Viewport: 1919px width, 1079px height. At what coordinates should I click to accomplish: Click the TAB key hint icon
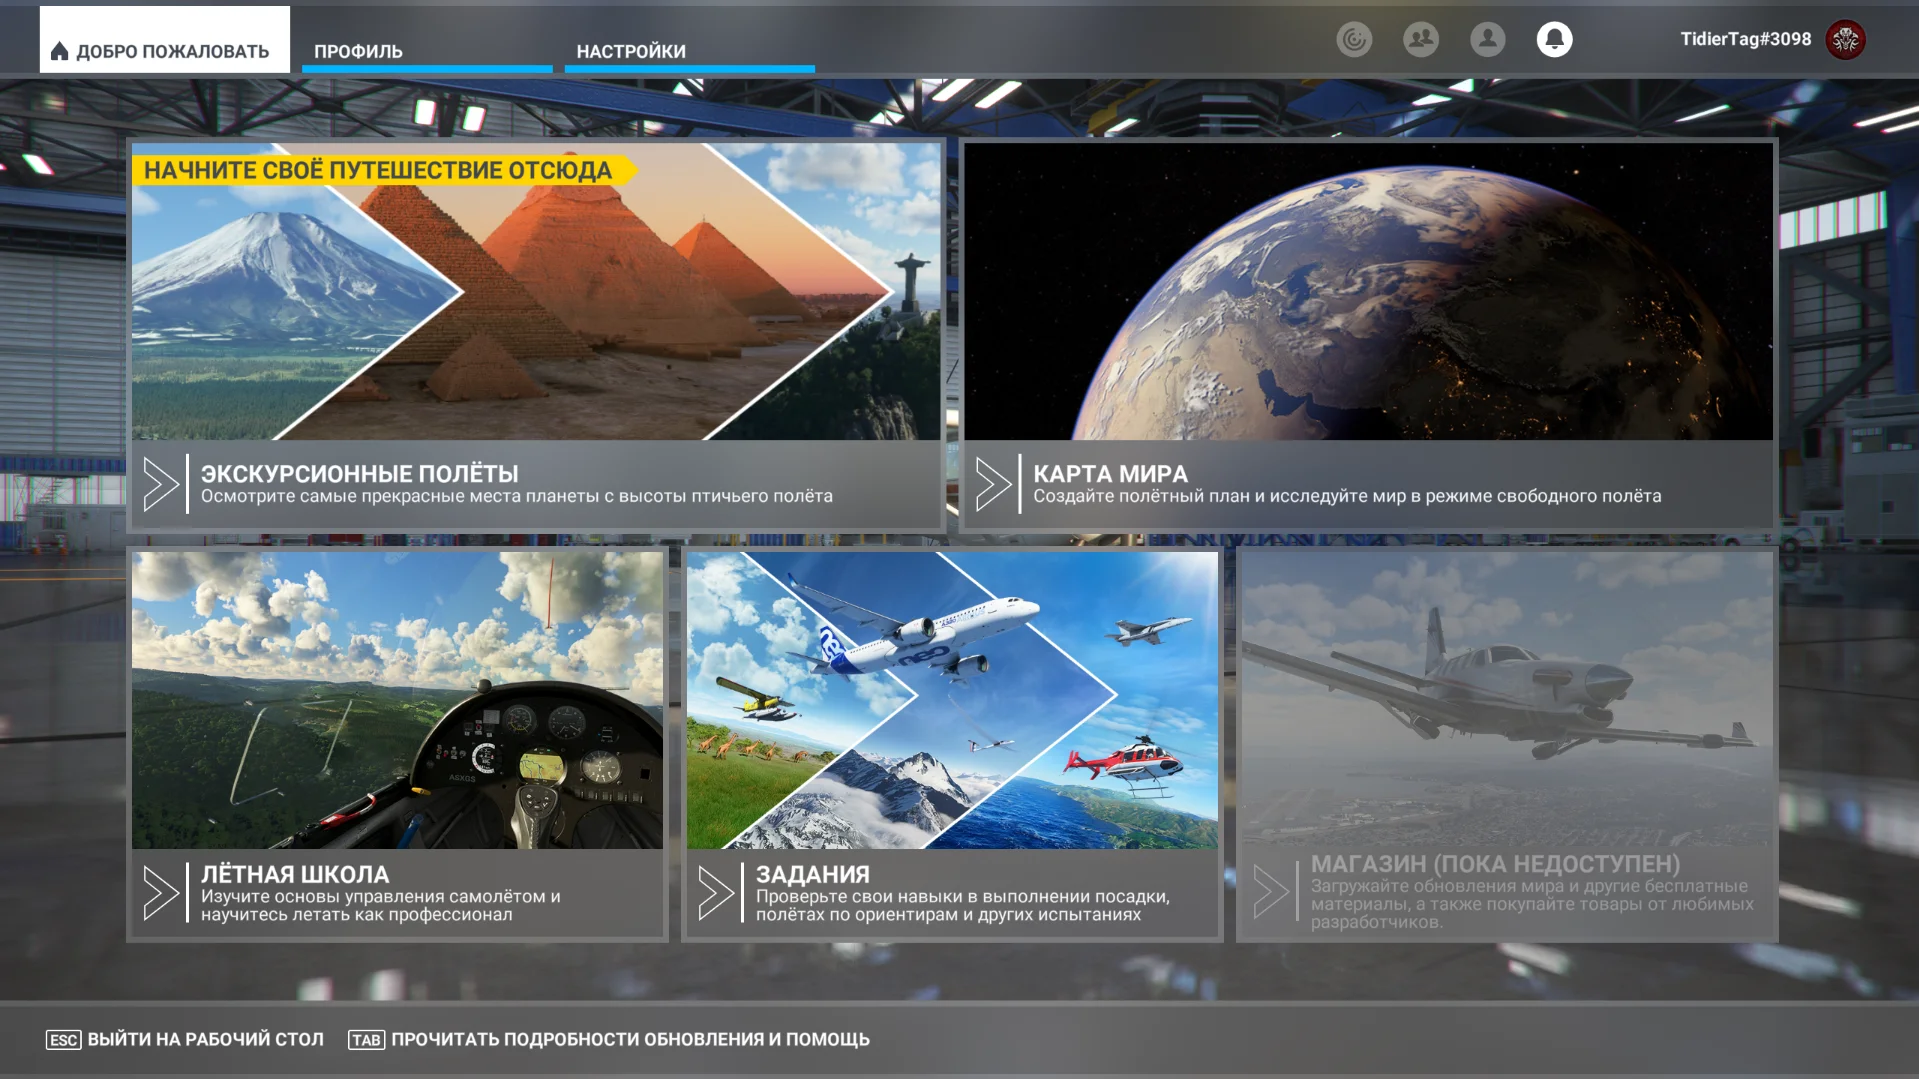366,1040
